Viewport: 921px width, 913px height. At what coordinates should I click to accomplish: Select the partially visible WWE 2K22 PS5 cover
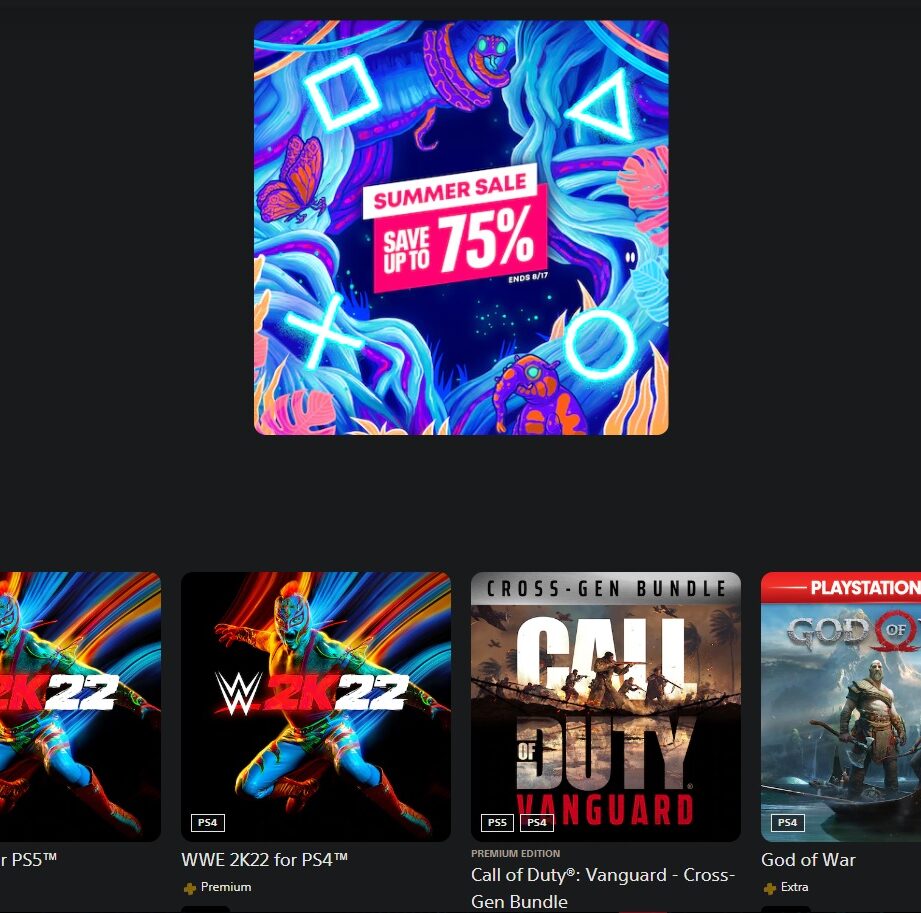point(80,707)
